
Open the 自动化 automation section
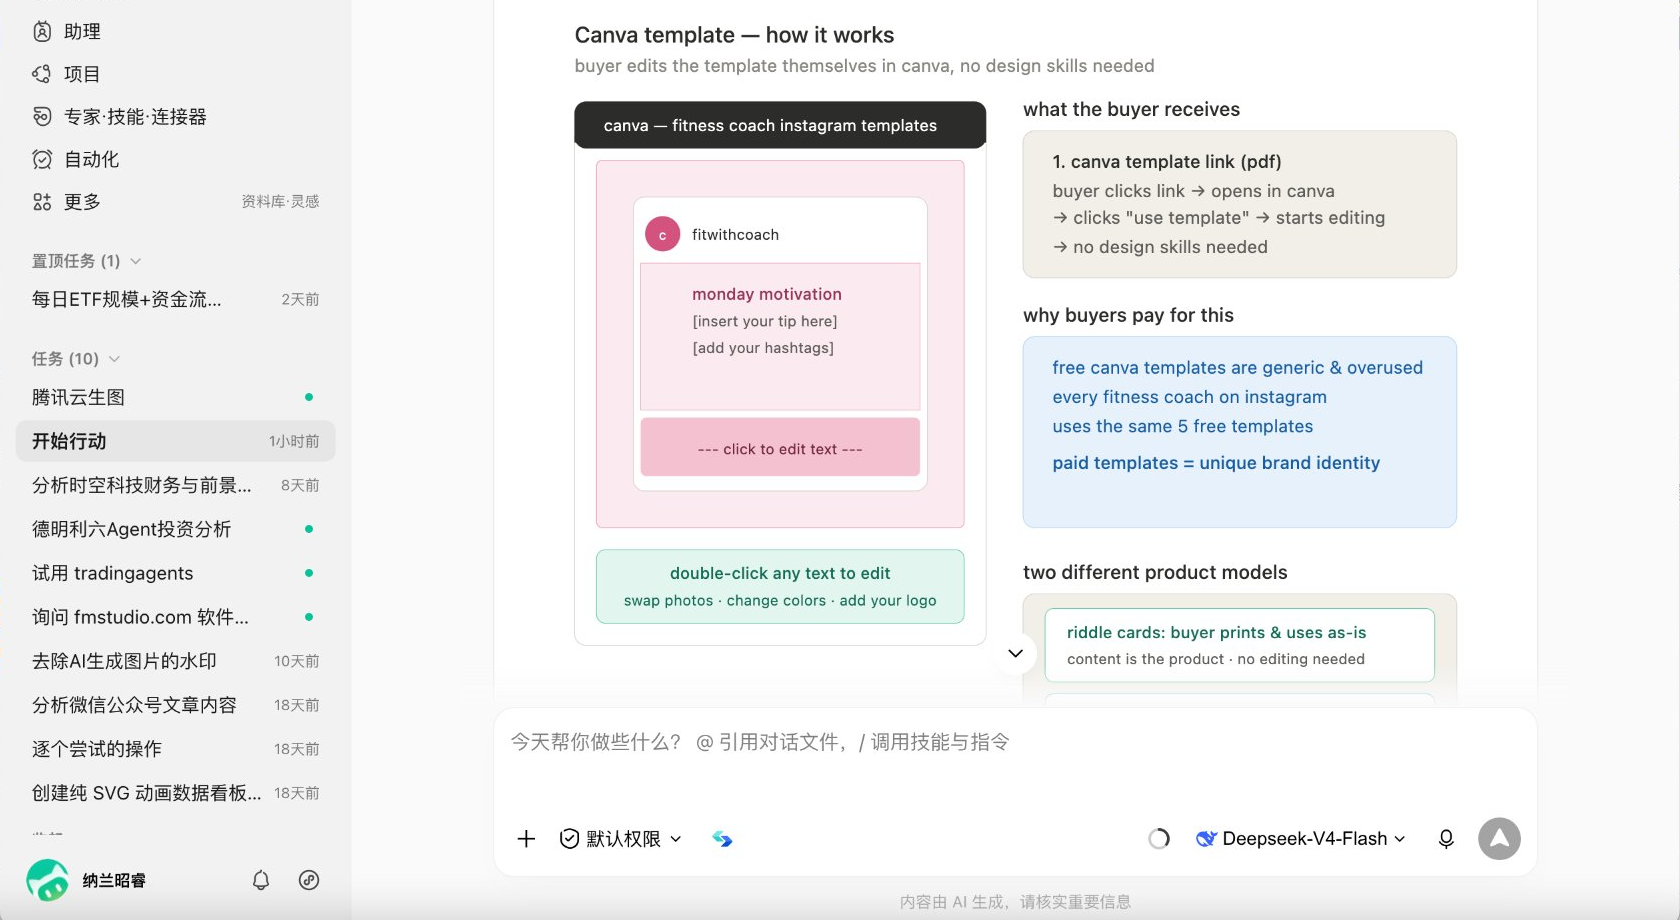click(x=76, y=159)
